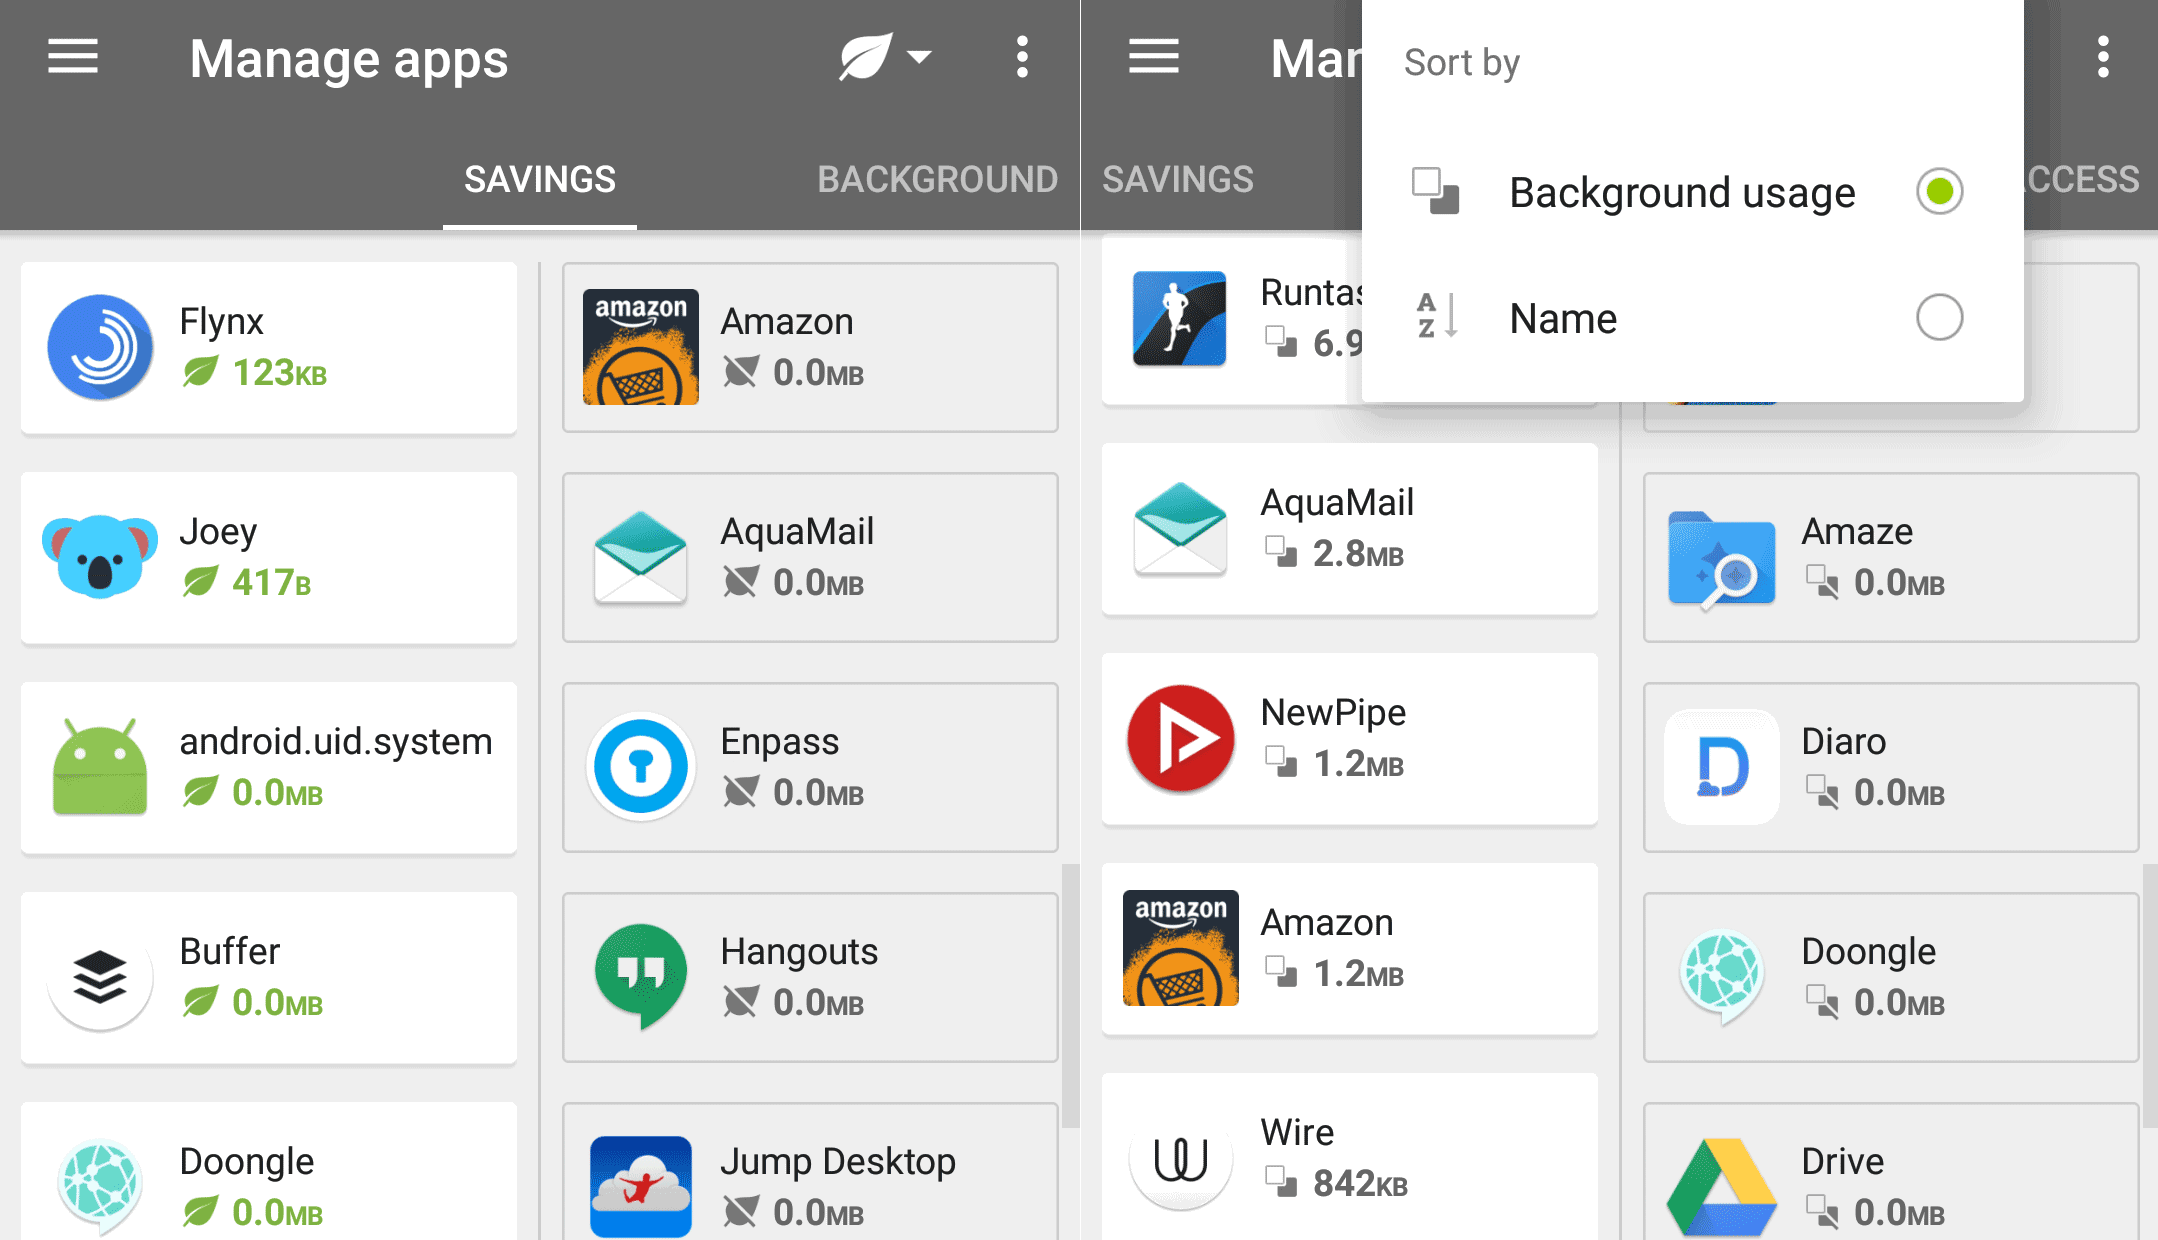Open overflow menu in left screen toolbar
The height and width of the screenshot is (1240, 2158).
(x=1022, y=57)
